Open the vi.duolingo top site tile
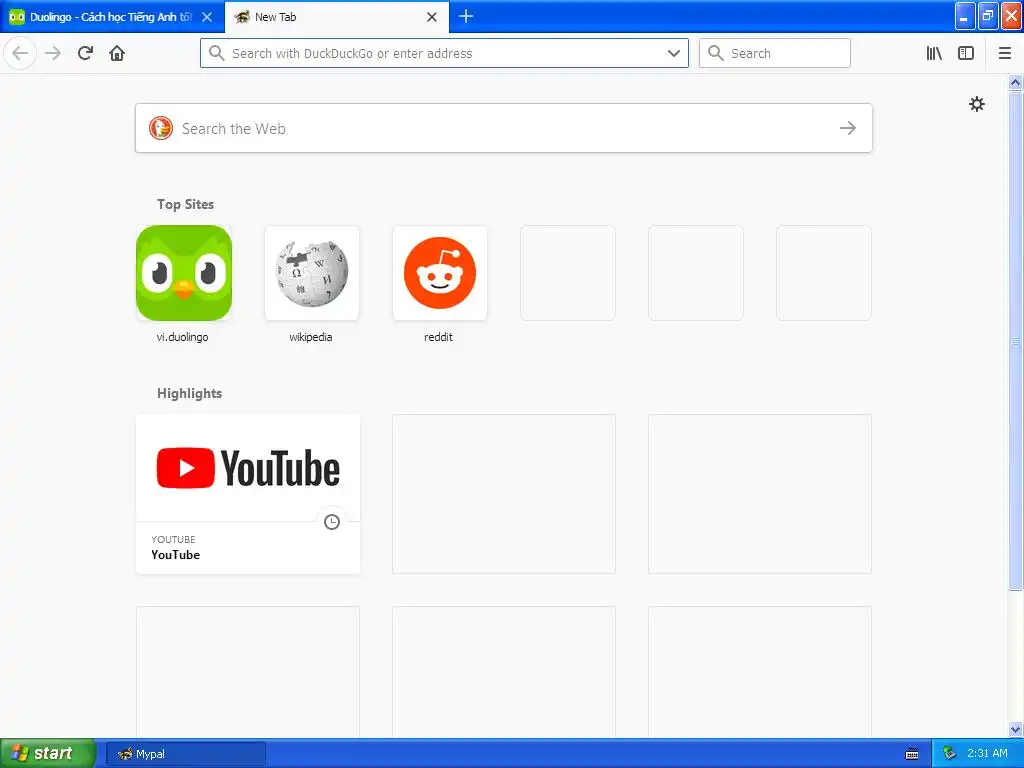The image size is (1024, 768). click(184, 273)
